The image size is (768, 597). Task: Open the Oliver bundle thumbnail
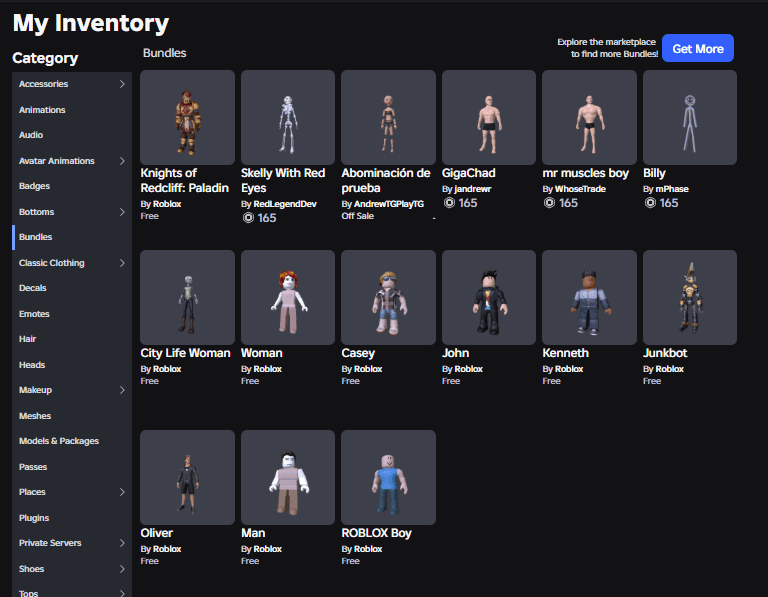point(188,478)
